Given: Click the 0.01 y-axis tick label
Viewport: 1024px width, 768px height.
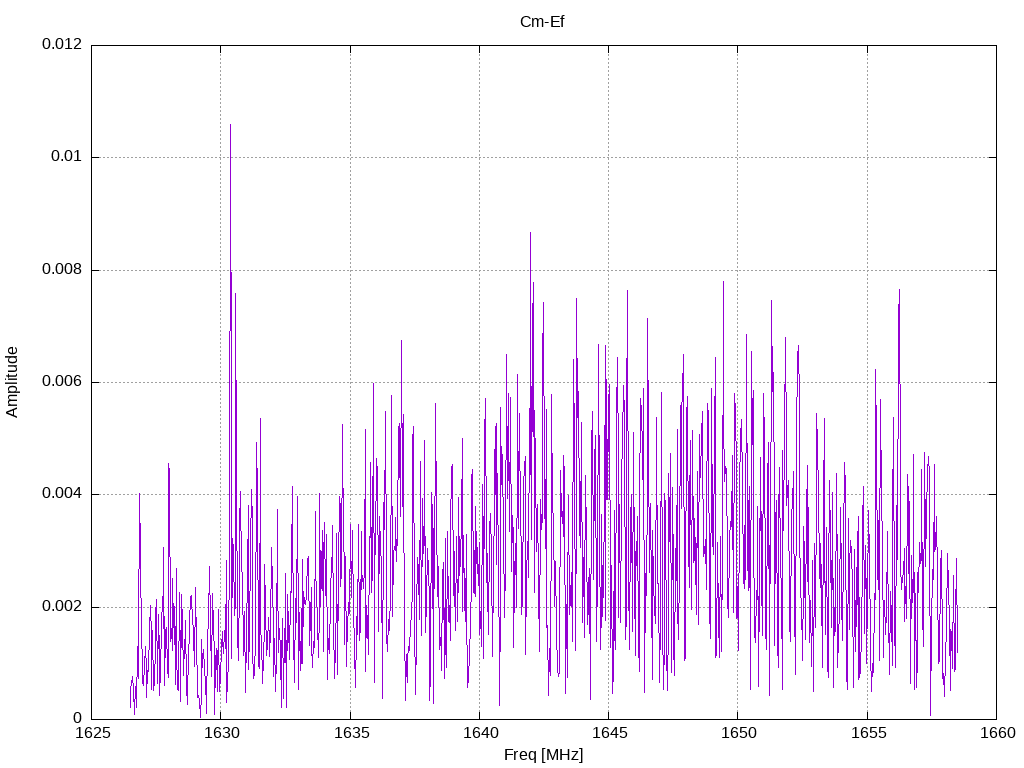Looking at the screenshot, I should (x=67, y=157).
